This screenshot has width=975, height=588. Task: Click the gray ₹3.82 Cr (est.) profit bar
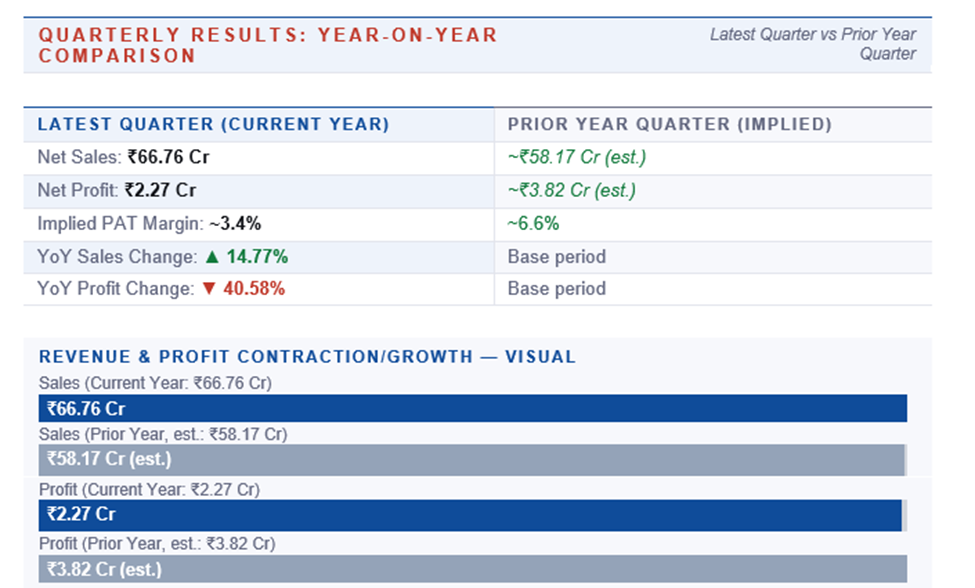(x=472, y=569)
